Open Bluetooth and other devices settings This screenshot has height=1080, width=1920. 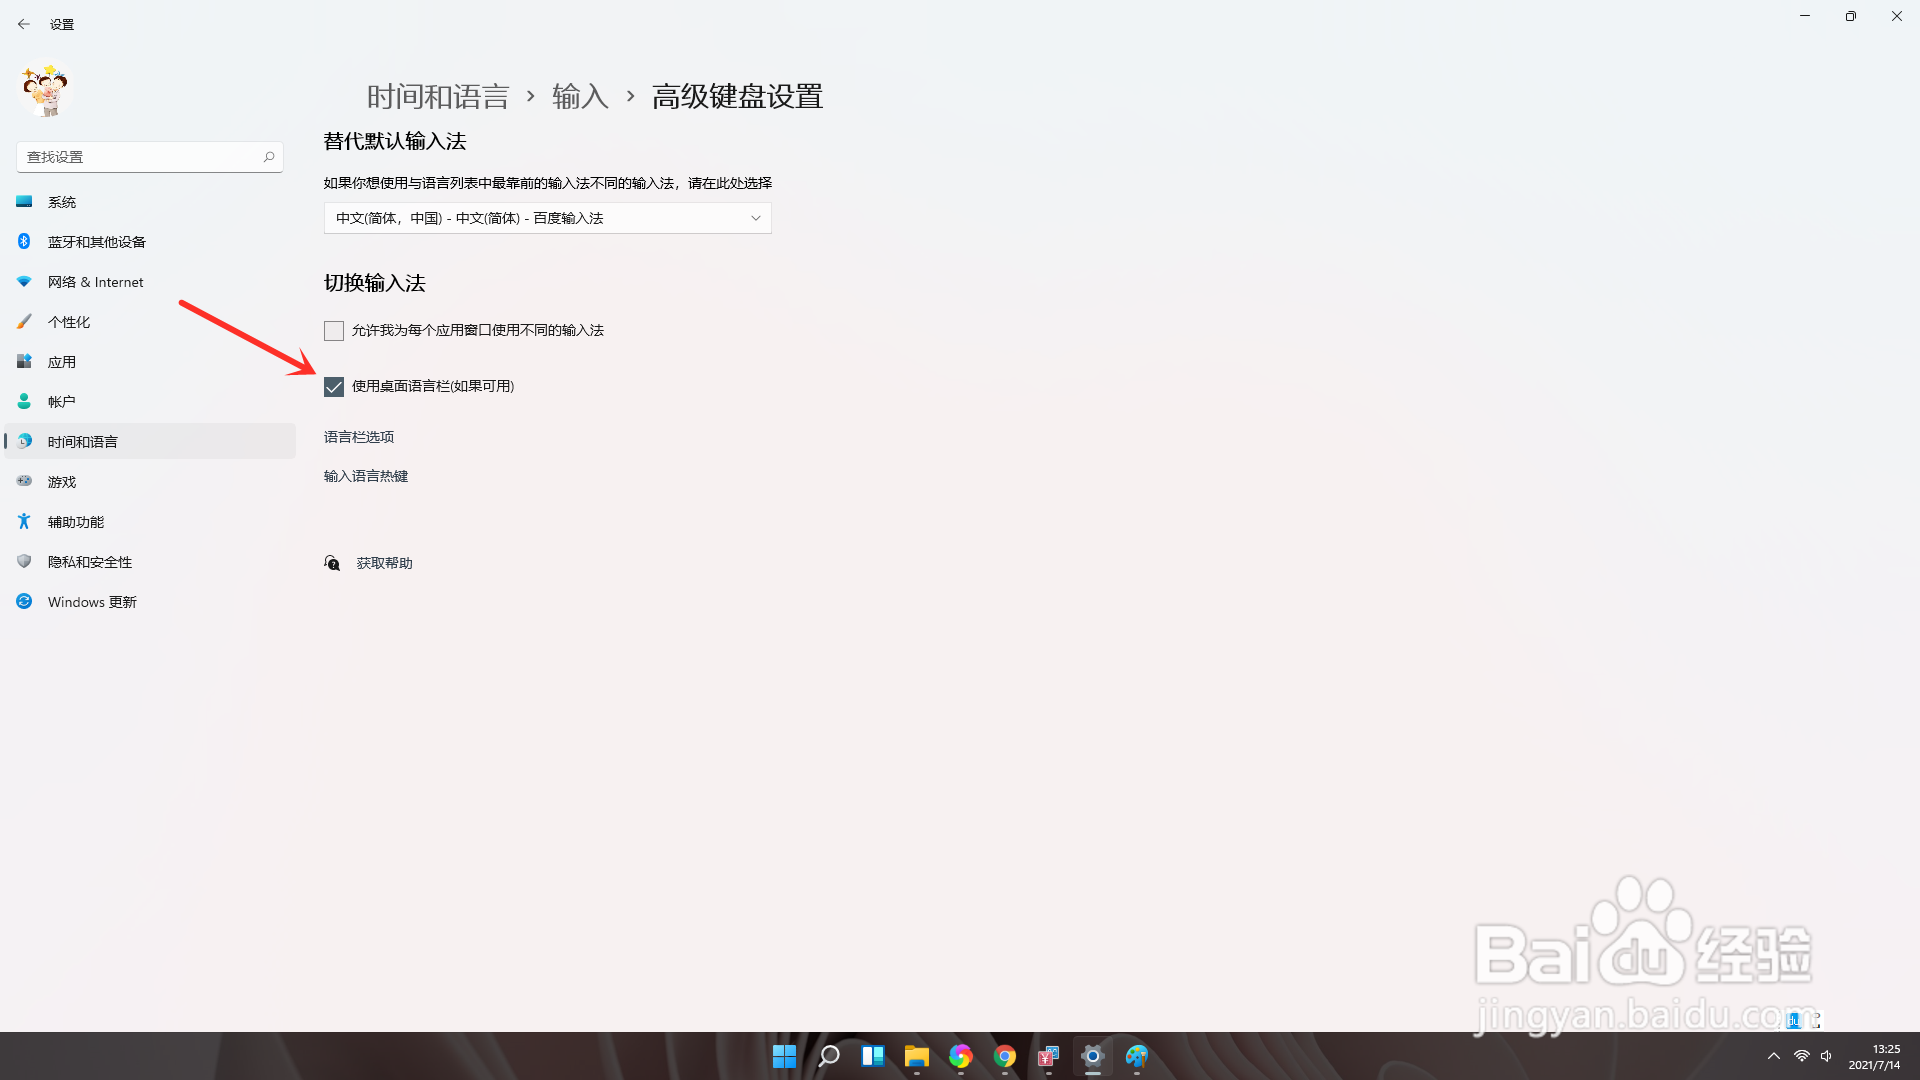coord(96,242)
